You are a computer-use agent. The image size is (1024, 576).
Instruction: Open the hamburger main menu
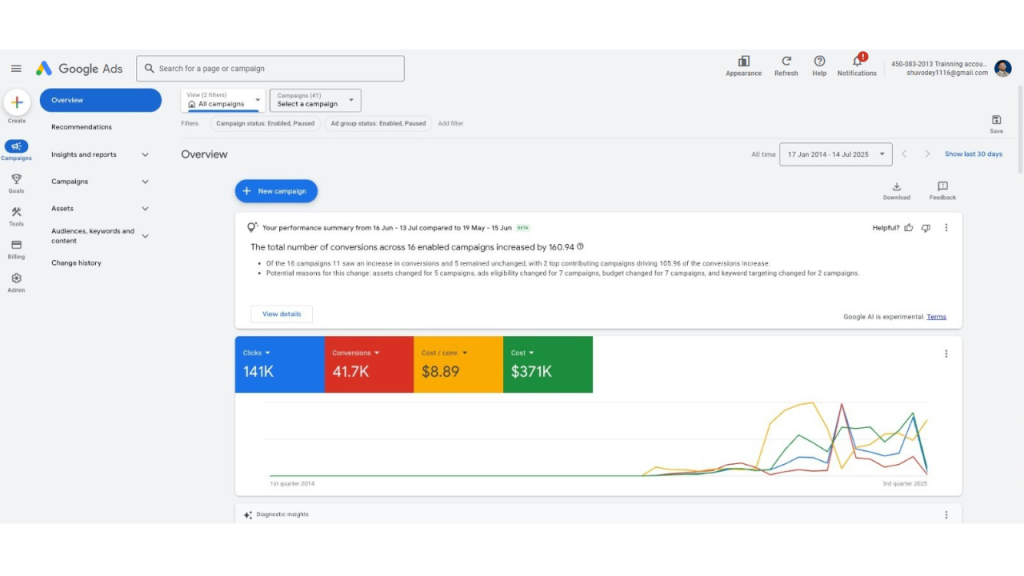pyautogui.click(x=16, y=69)
